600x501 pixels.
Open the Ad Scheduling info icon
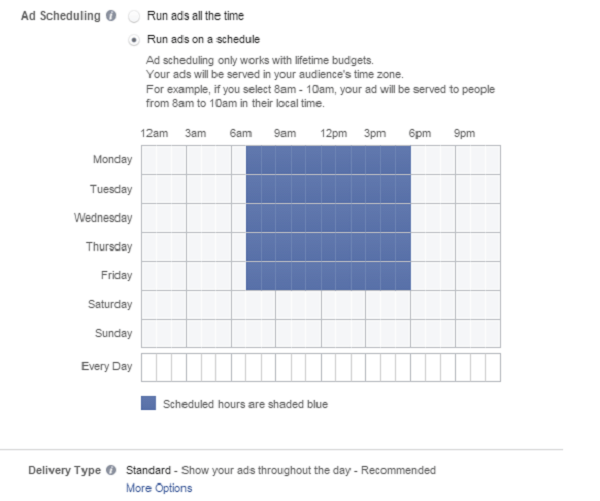point(111,16)
